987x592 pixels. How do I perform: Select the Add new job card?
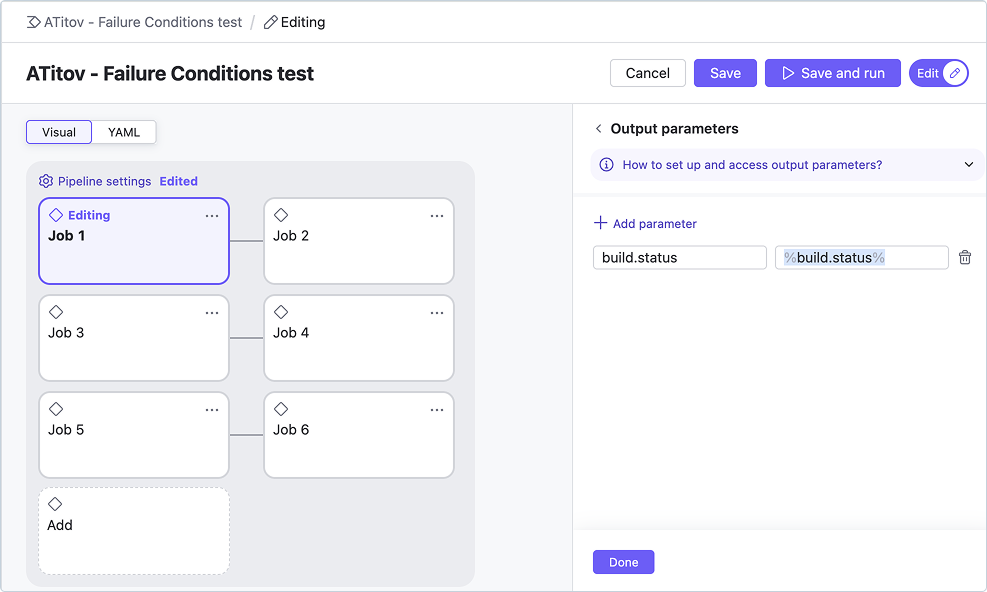[134, 531]
